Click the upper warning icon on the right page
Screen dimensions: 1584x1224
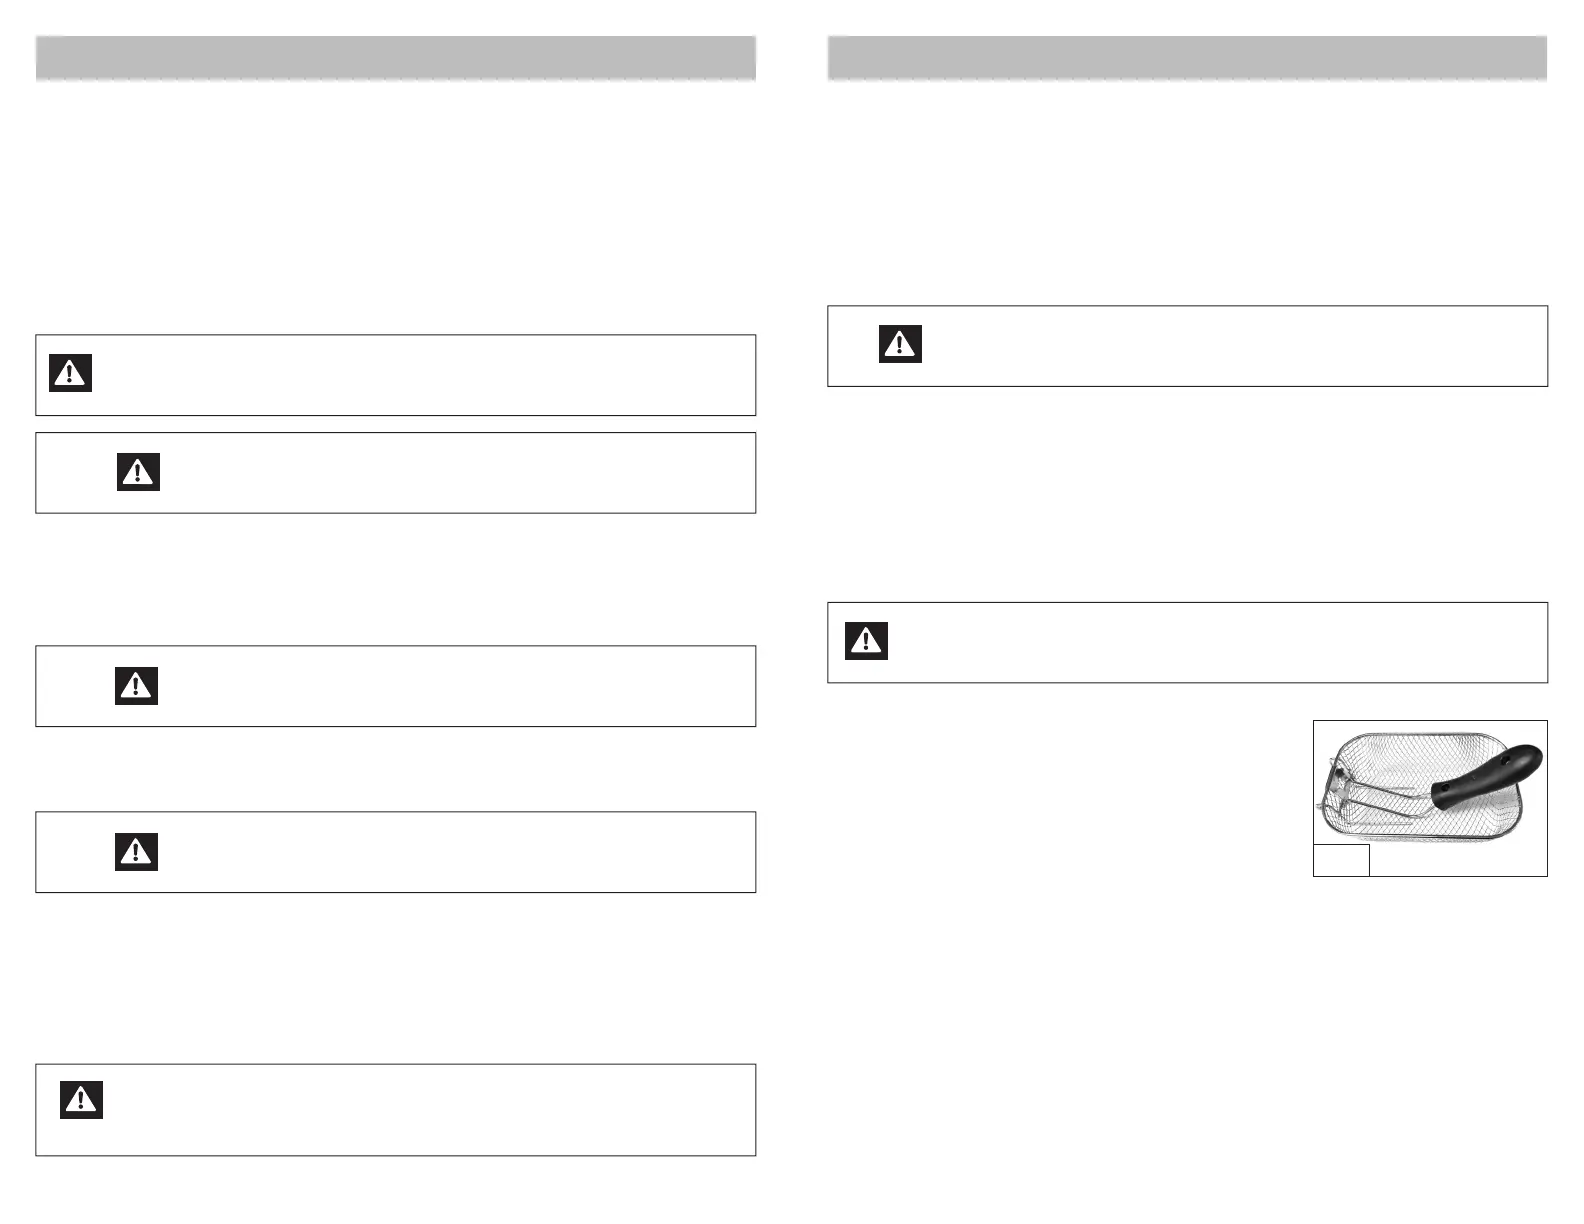pos(900,344)
